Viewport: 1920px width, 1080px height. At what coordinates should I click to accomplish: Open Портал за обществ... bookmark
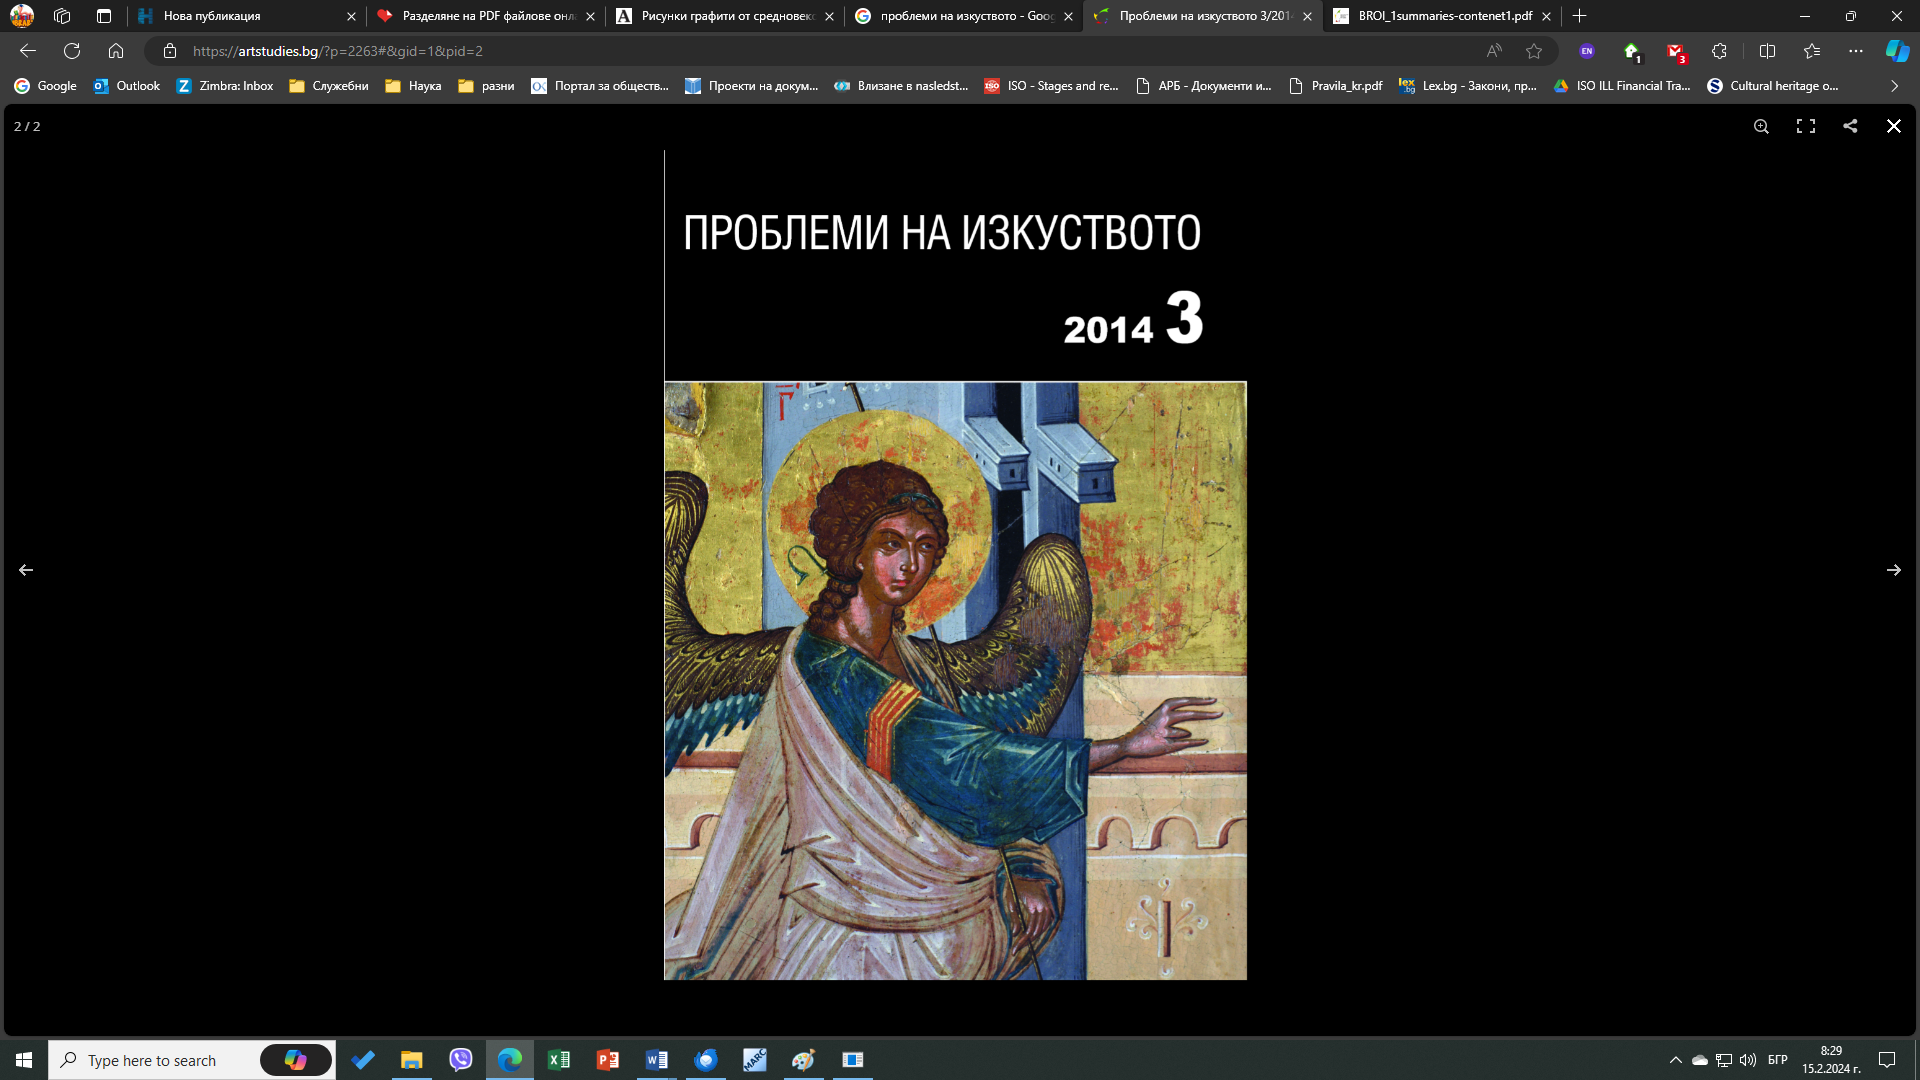(x=600, y=86)
